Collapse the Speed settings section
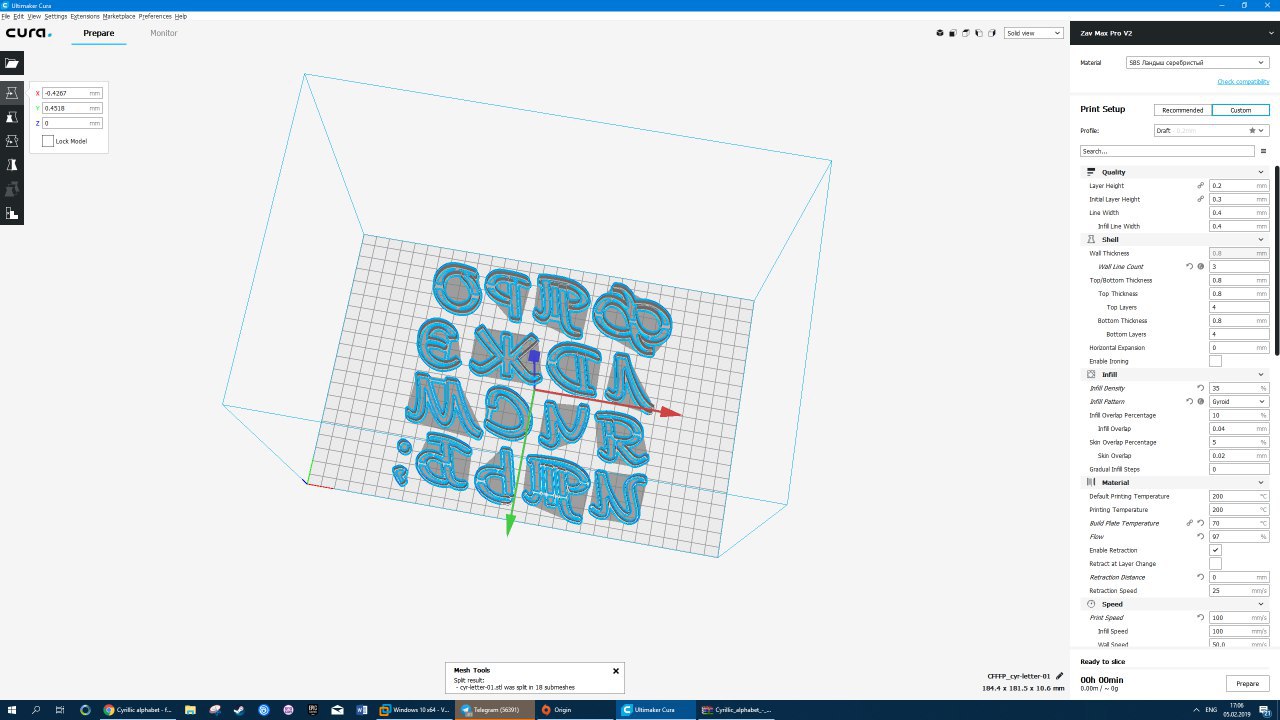The width and height of the screenshot is (1280, 720). point(1175,604)
